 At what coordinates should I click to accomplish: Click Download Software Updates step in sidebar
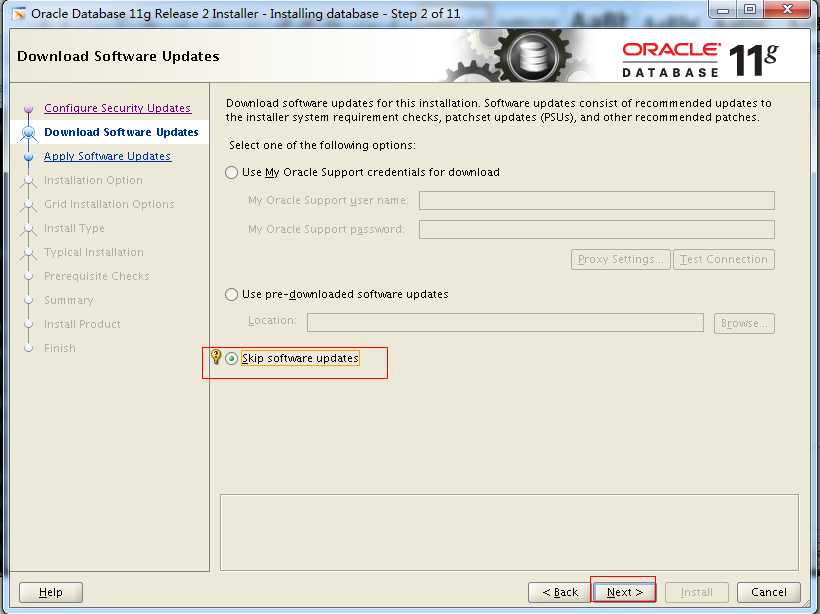coord(121,132)
